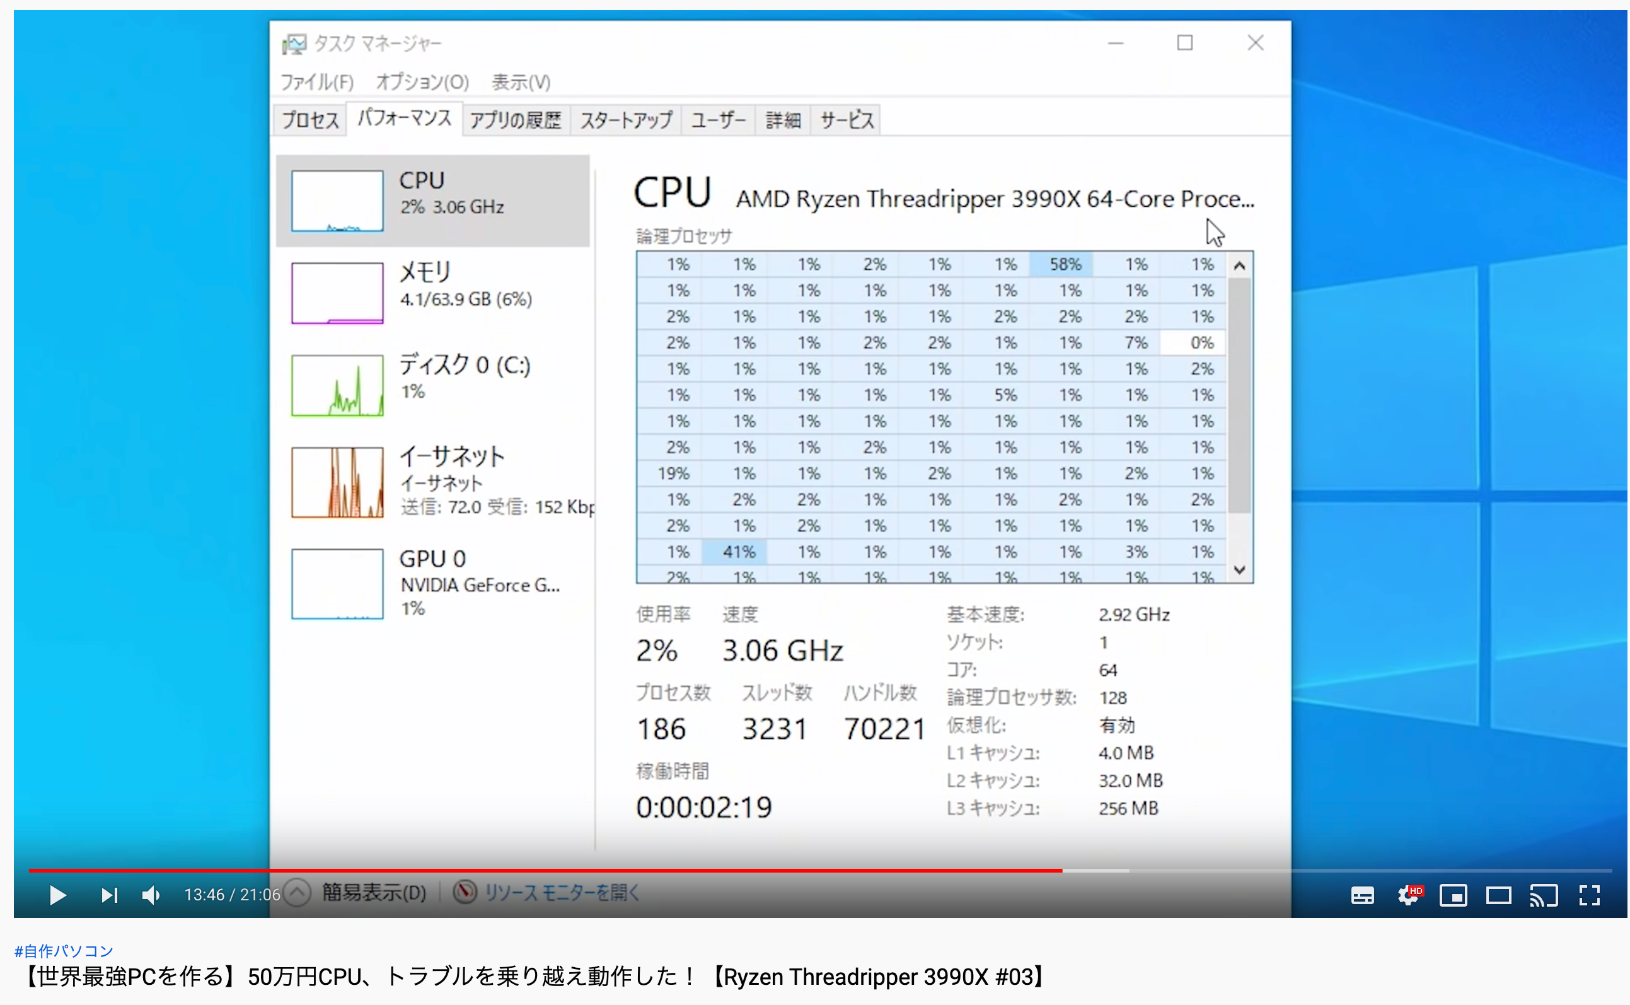Click the resource monitor icon
The width and height of the screenshot is (1630, 1005).
[465, 891]
